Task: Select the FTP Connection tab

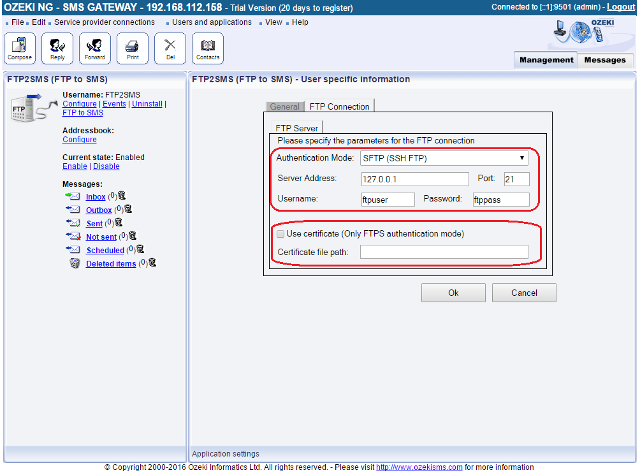Action: tap(339, 107)
